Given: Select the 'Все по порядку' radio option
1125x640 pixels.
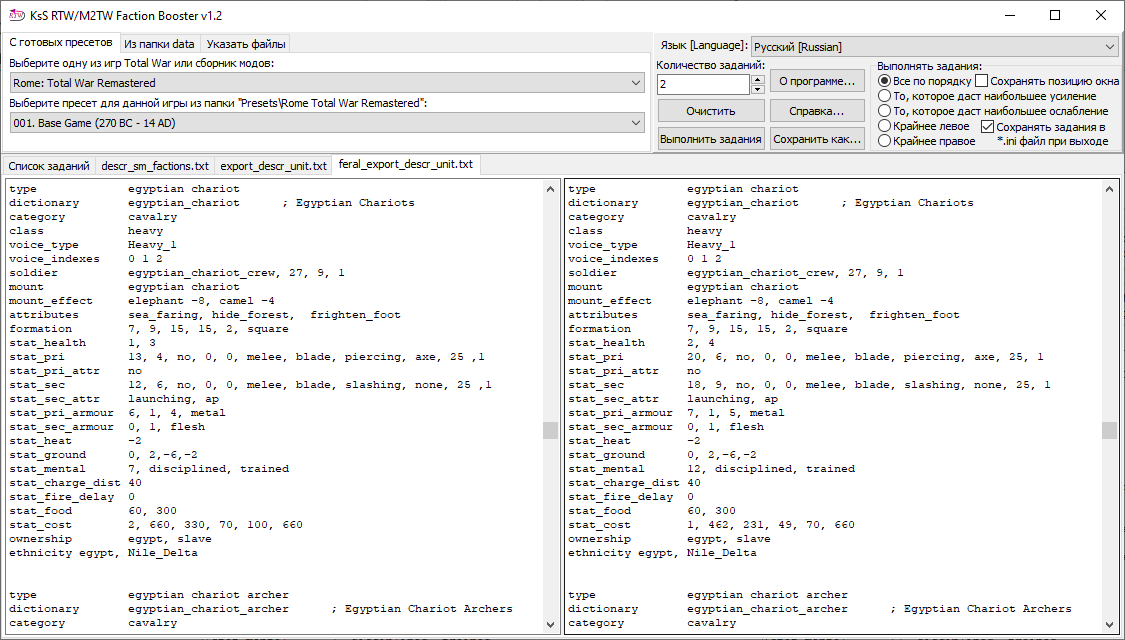Looking at the screenshot, I should (884, 81).
